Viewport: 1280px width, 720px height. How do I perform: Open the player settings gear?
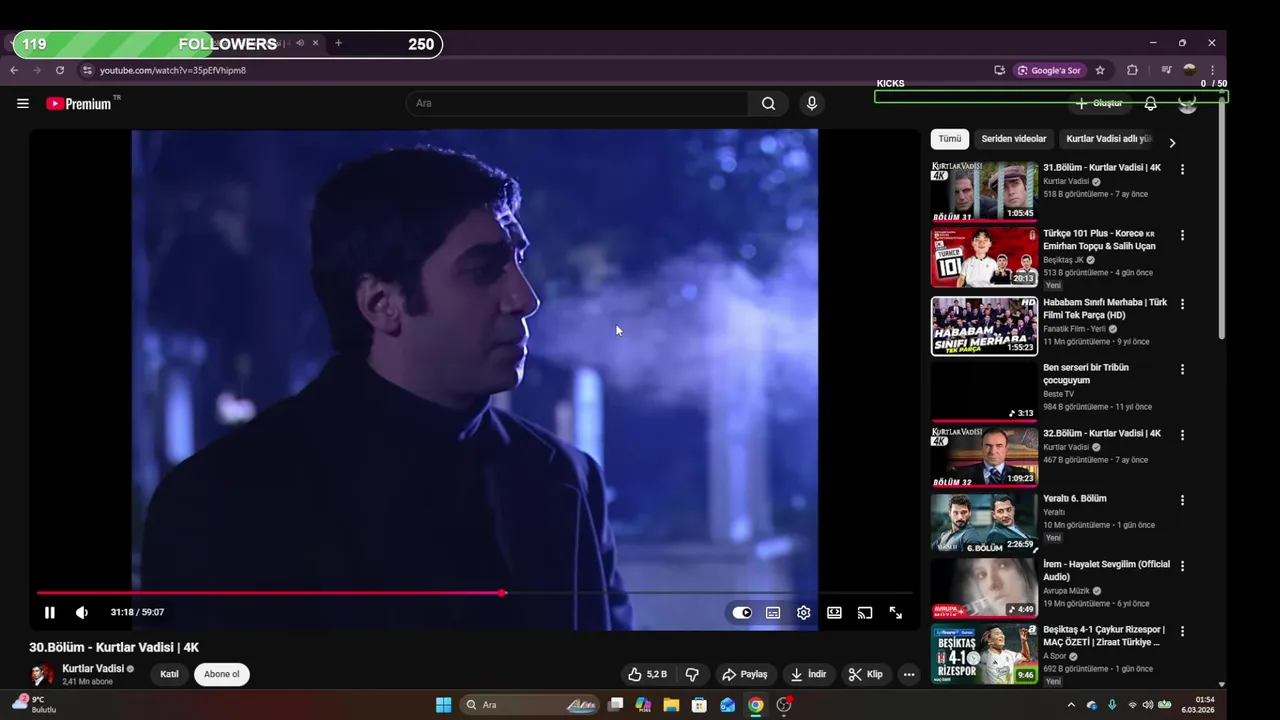click(804, 613)
